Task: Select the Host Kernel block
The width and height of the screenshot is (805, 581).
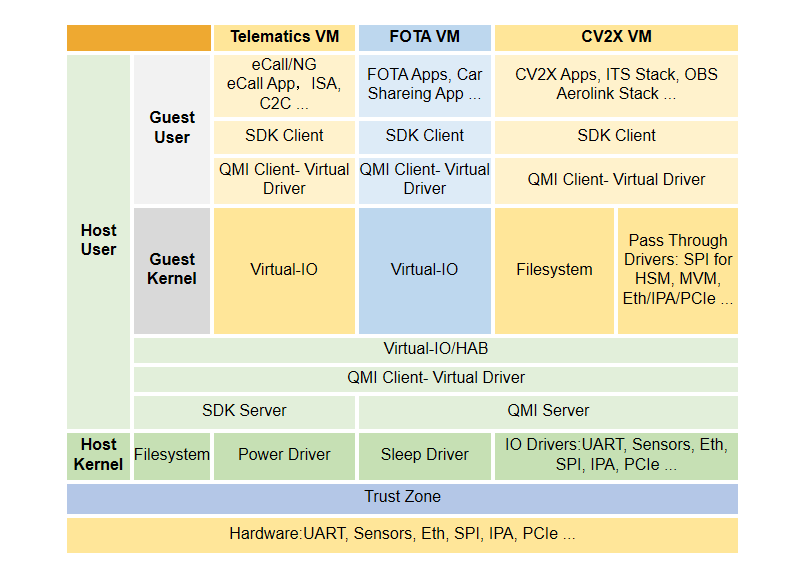Action: click(x=98, y=454)
